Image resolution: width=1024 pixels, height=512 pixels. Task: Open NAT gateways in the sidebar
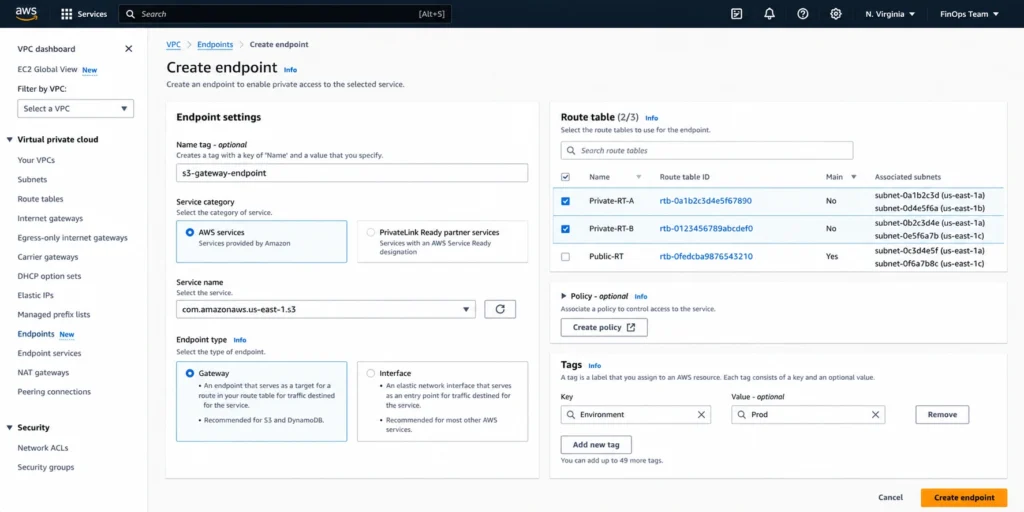[x=43, y=373]
